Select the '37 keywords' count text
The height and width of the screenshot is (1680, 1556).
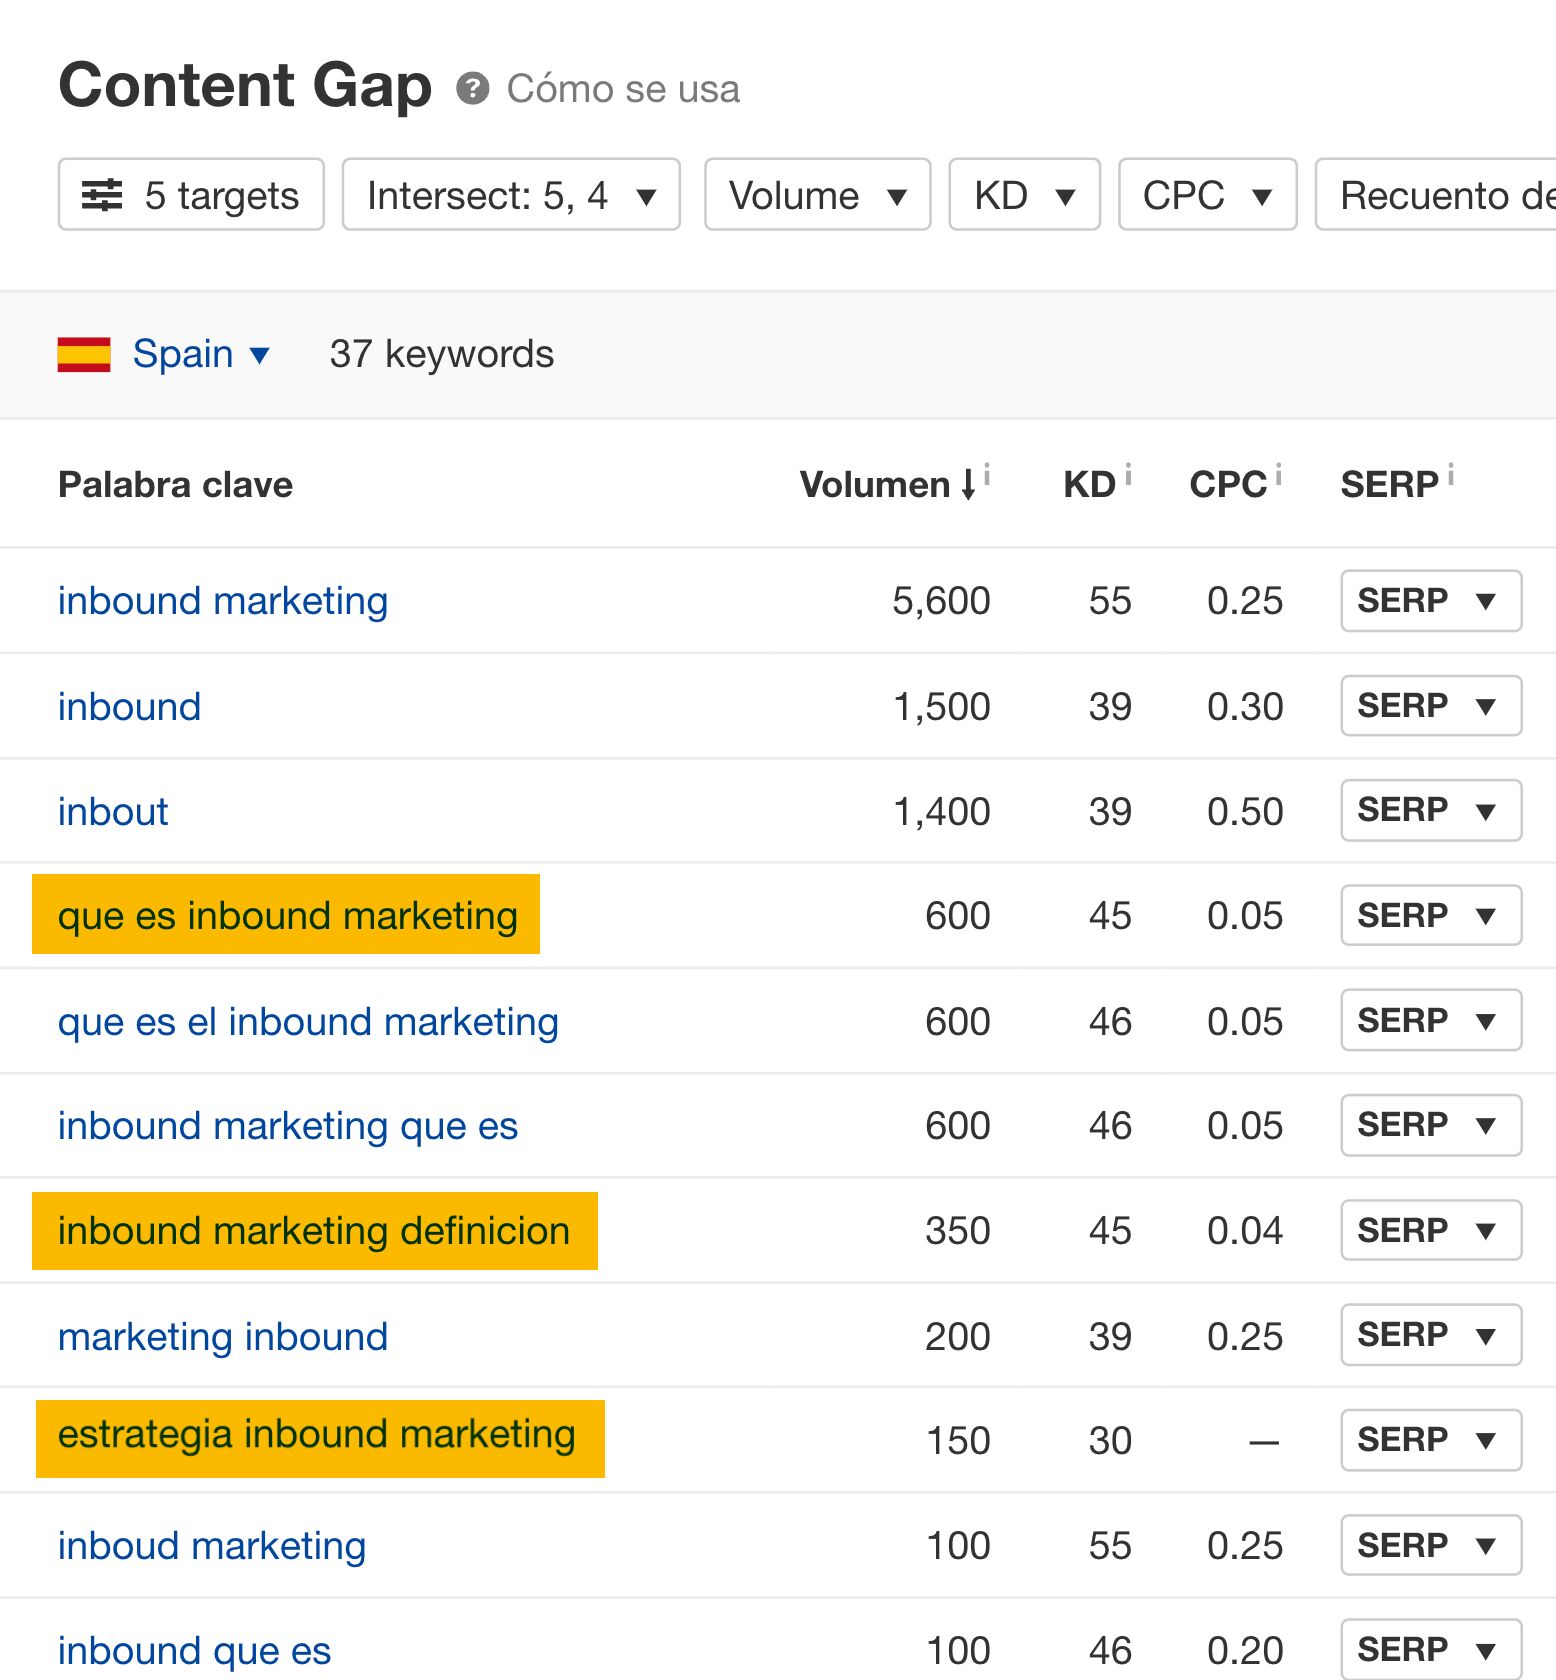click(442, 354)
